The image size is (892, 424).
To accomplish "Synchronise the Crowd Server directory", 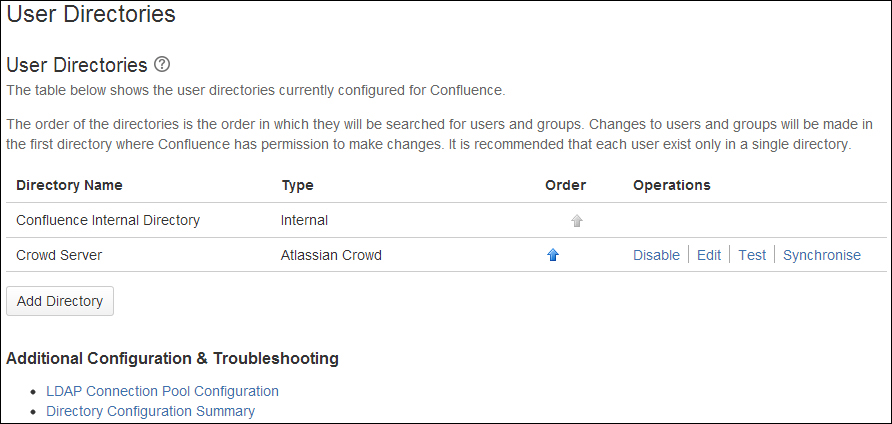I will click(821, 255).
